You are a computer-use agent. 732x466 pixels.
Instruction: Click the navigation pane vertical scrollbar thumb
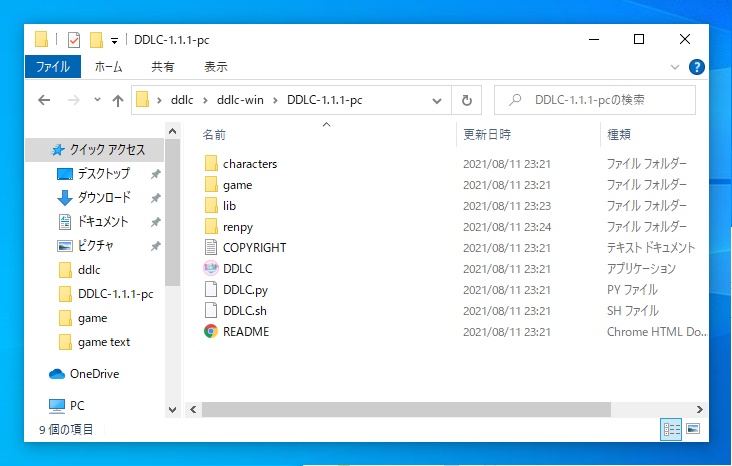[x=172, y=212]
